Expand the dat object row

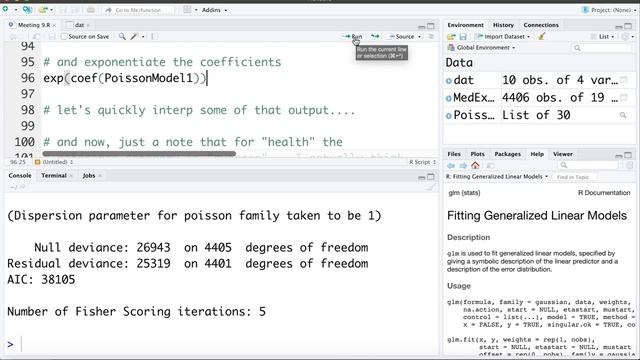tap(449, 80)
